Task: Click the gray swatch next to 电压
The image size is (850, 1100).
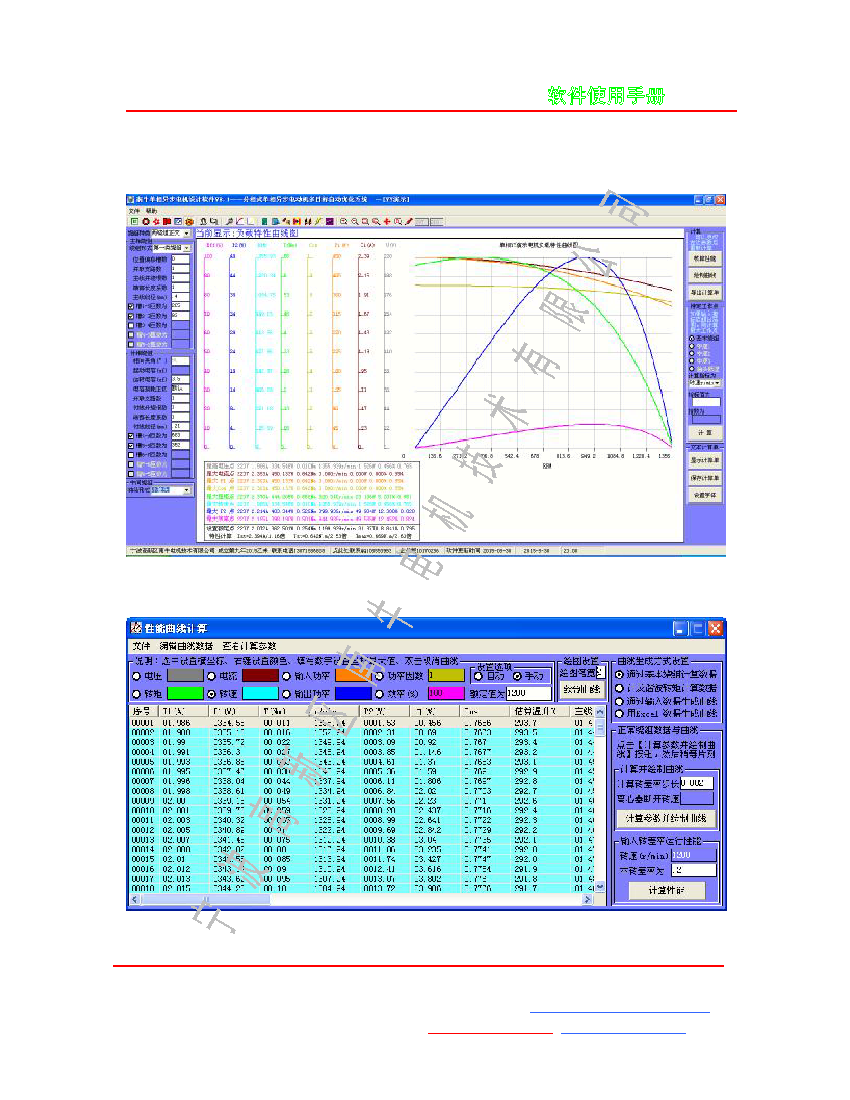Action: (185, 676)
